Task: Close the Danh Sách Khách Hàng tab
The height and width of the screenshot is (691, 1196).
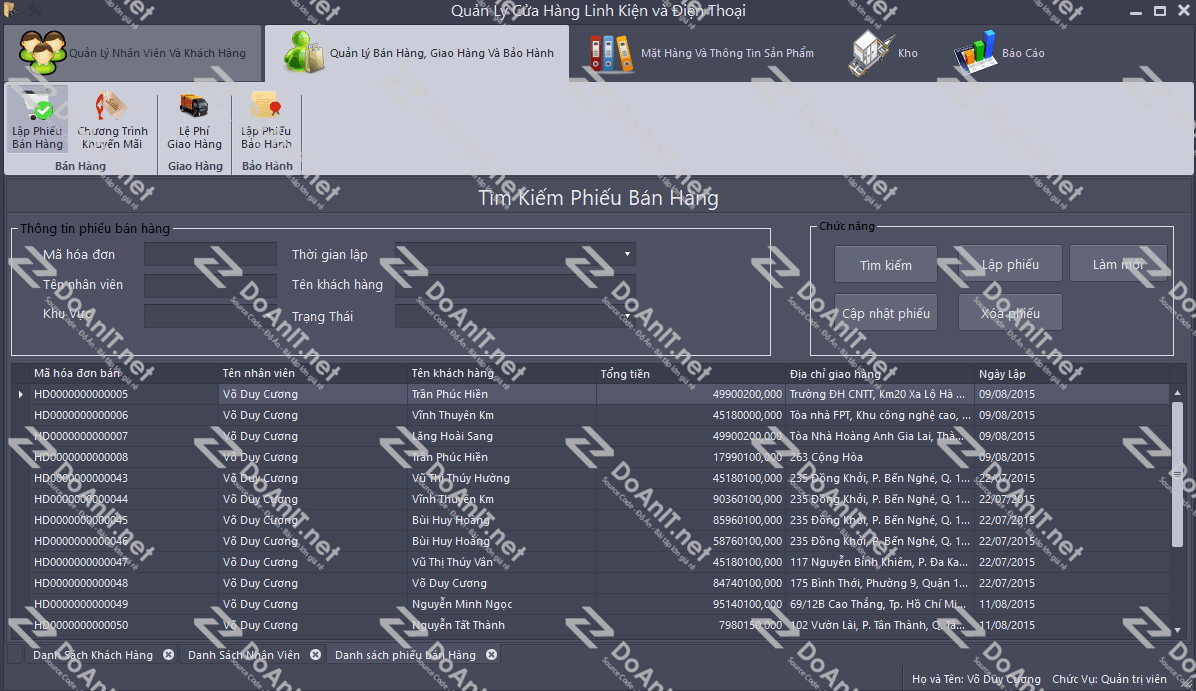Action: coord(168,655)
